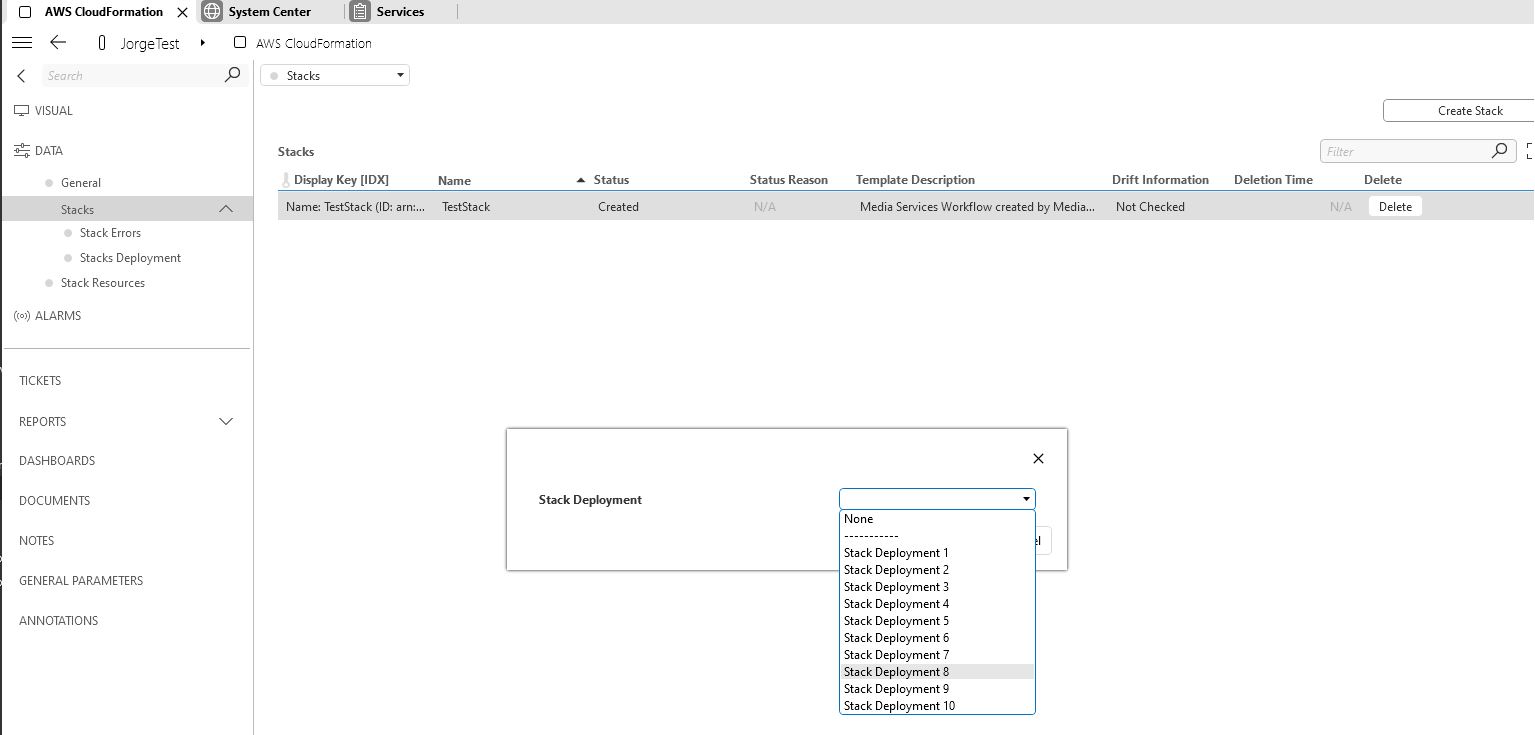Open the TICKETS section

40,381
